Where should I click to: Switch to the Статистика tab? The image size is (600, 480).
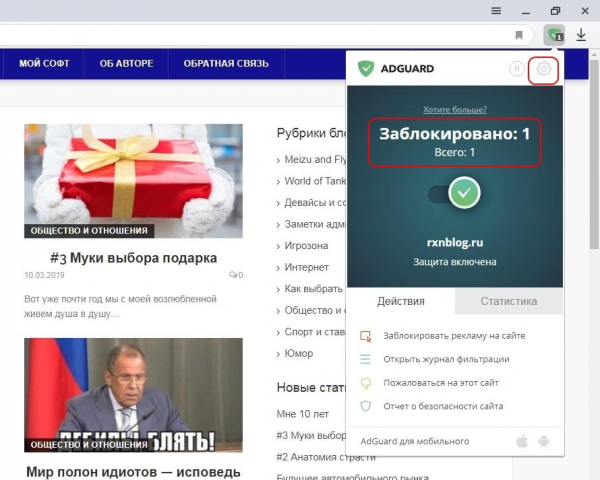coord(509,301)
